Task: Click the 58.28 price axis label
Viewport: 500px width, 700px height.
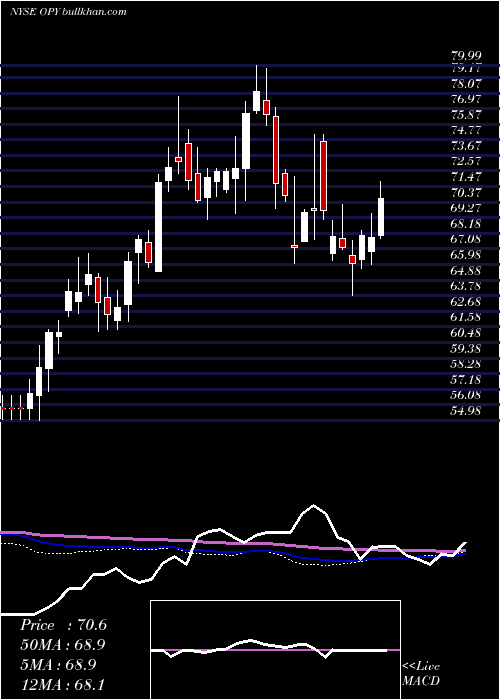Action: 466,364
